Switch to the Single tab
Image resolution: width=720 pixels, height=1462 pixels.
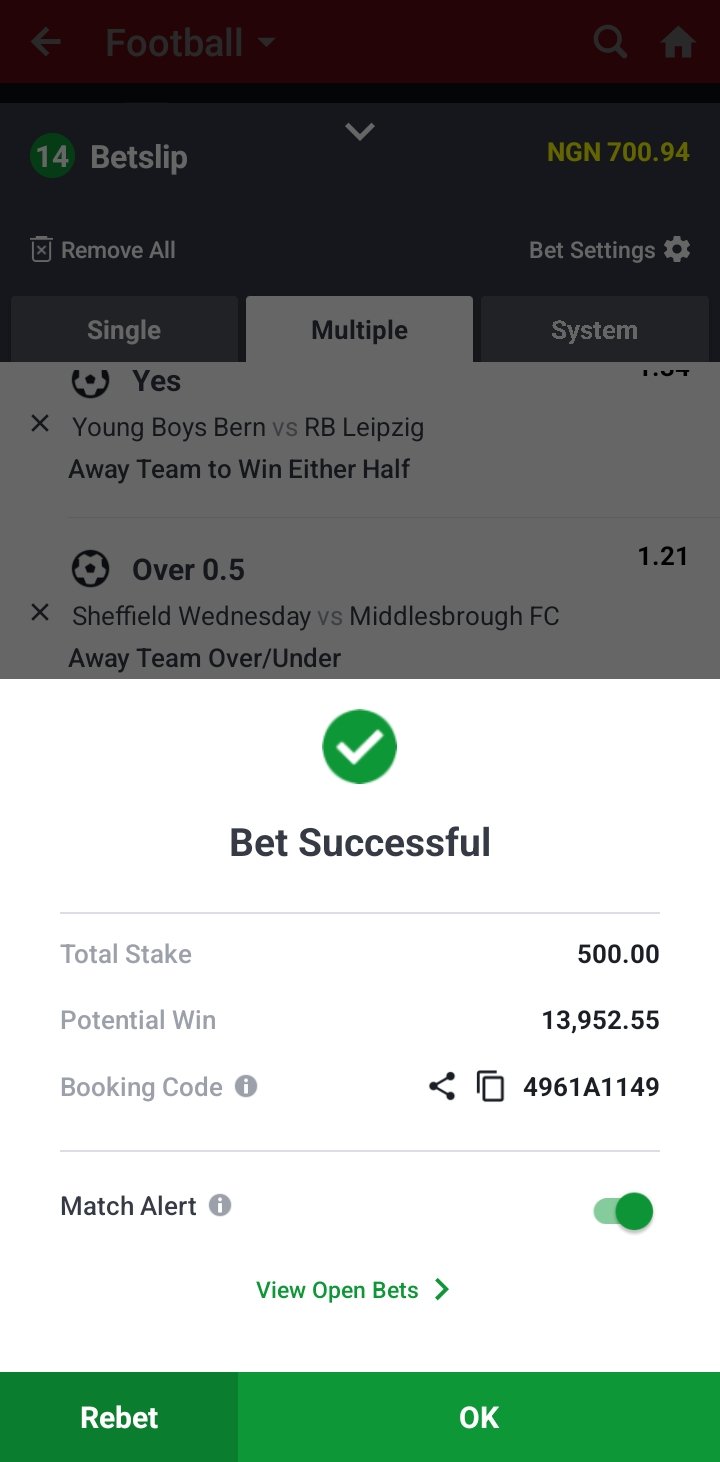[x=124, y=330]
